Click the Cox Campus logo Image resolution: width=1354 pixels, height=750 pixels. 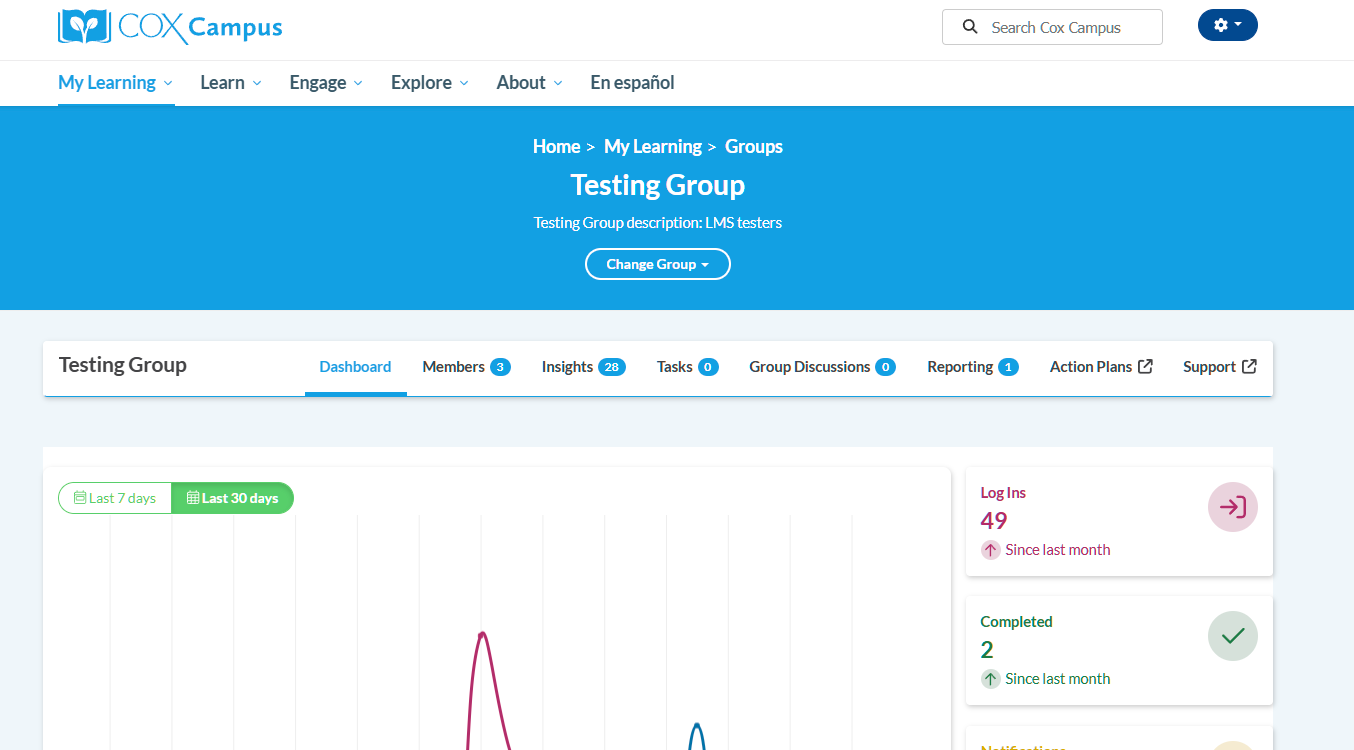170,27
